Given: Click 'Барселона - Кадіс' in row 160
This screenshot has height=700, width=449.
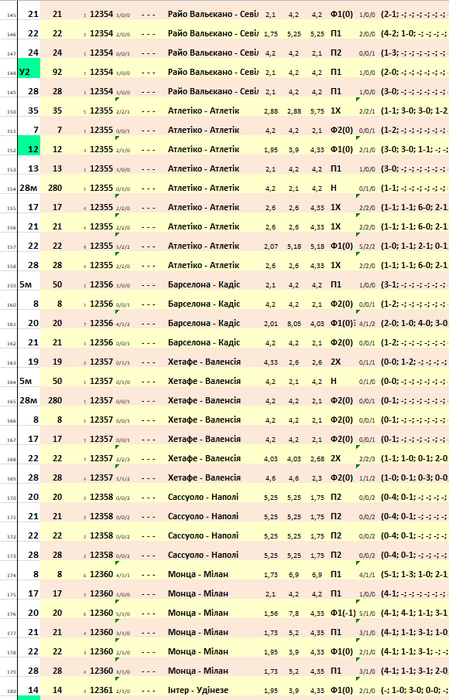Looking at the screenshot, I should pyautogui.click(x=204, y=304).
